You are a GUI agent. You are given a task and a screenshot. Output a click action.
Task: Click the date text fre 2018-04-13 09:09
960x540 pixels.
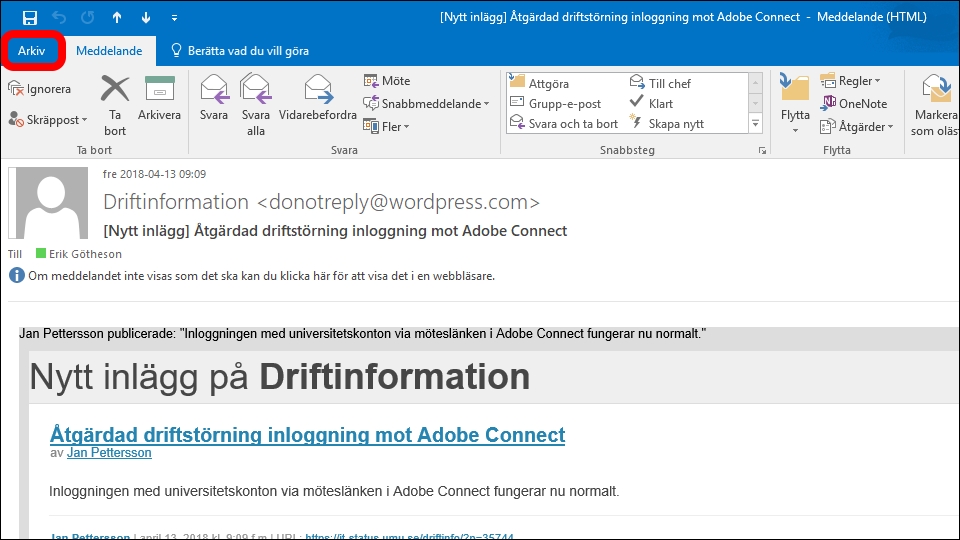pos(154,174)
